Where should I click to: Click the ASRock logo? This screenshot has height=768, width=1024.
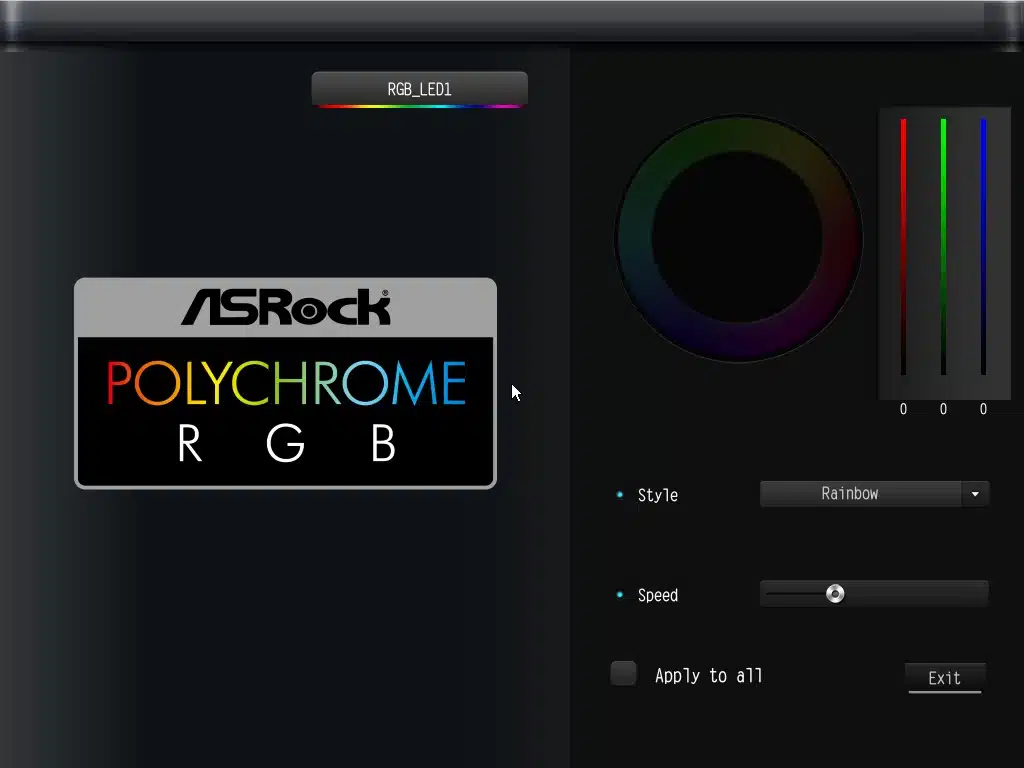coord(285,307)
